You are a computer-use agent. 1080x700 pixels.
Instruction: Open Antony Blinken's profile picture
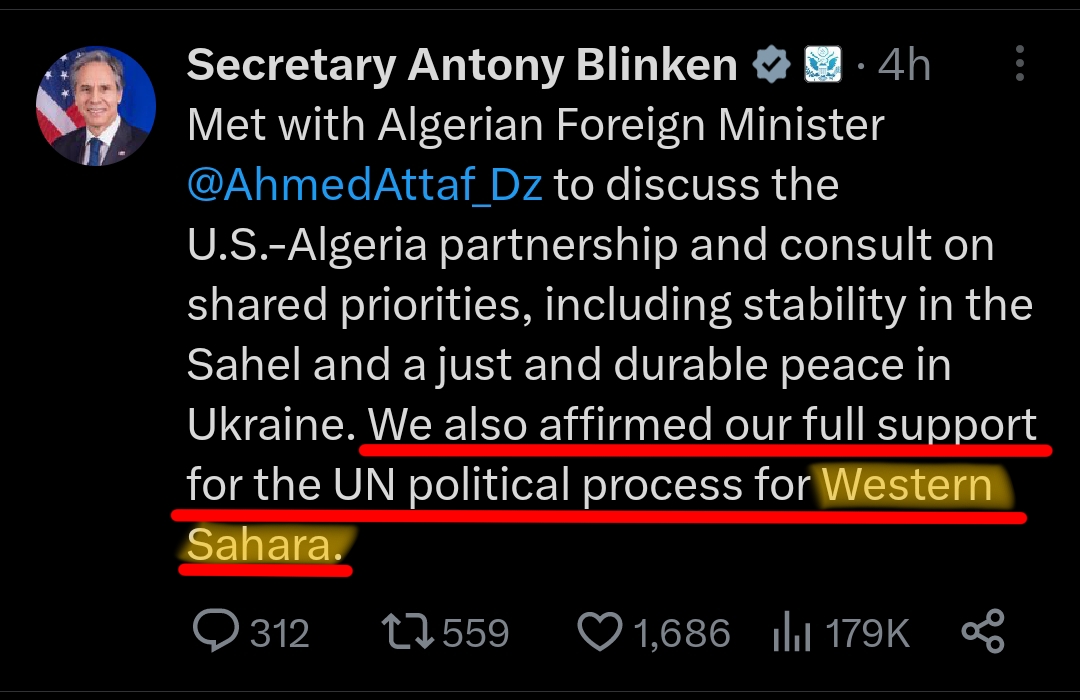click(96, 105)
